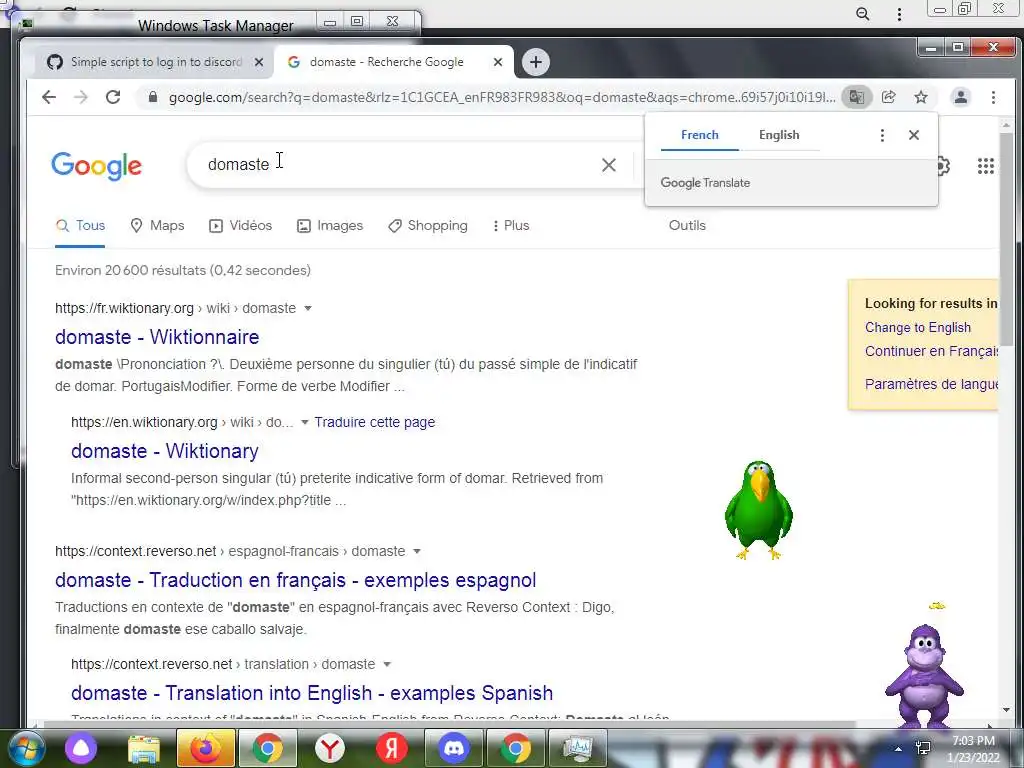Clear the search box with X

[x=609, y=165]
